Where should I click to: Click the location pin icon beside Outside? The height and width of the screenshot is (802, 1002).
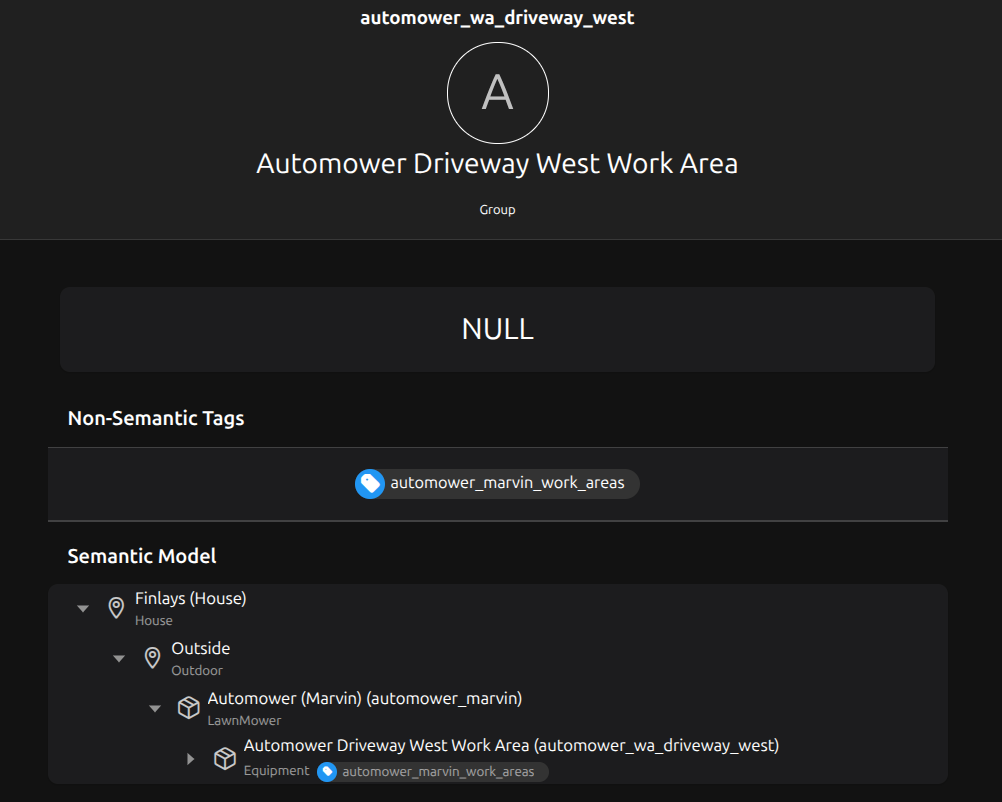pyautogui.click(x=153, y=658)
